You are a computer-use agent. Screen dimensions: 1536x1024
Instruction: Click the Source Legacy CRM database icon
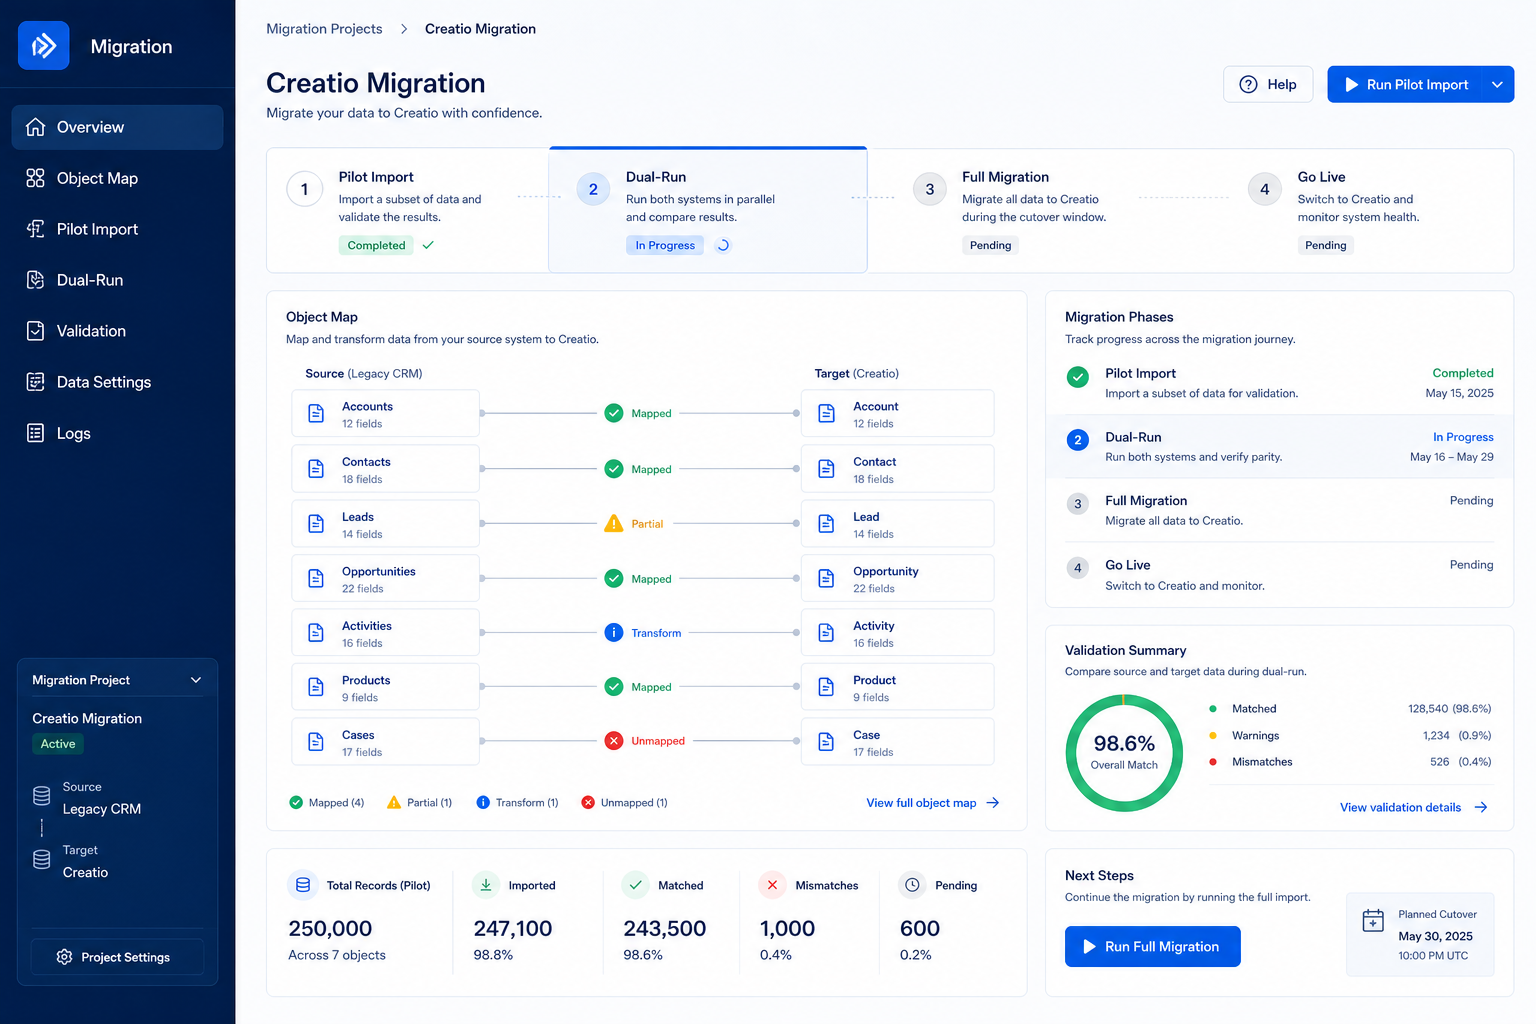(42, 796)
